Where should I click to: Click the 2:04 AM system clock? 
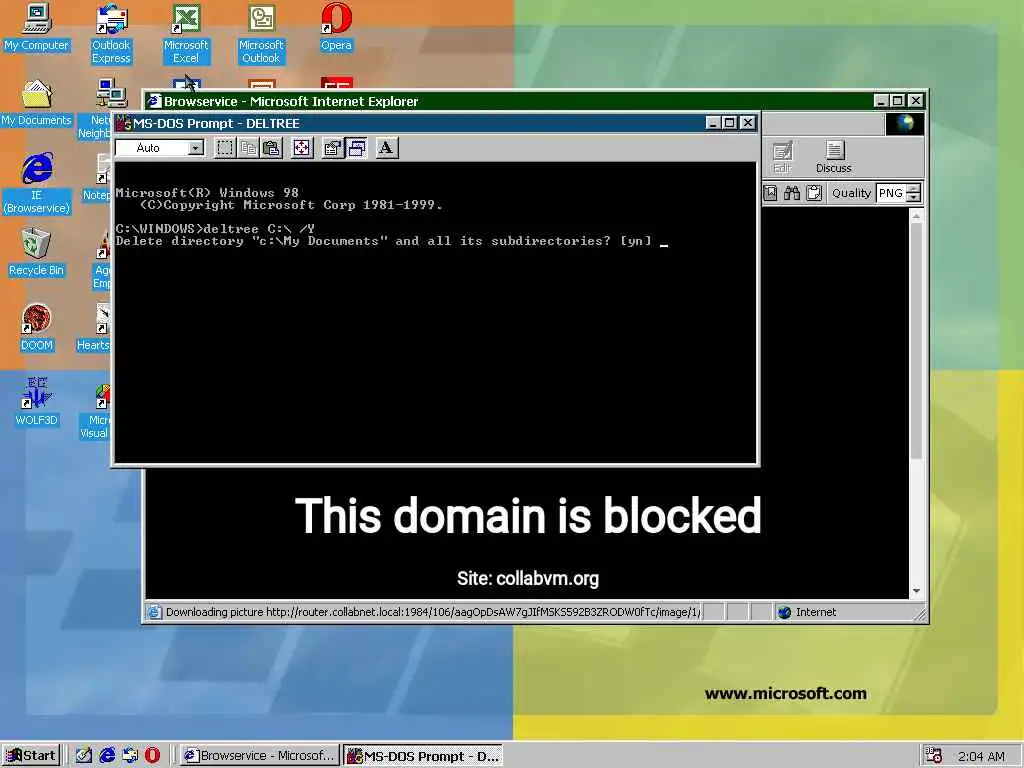[981, 756]
